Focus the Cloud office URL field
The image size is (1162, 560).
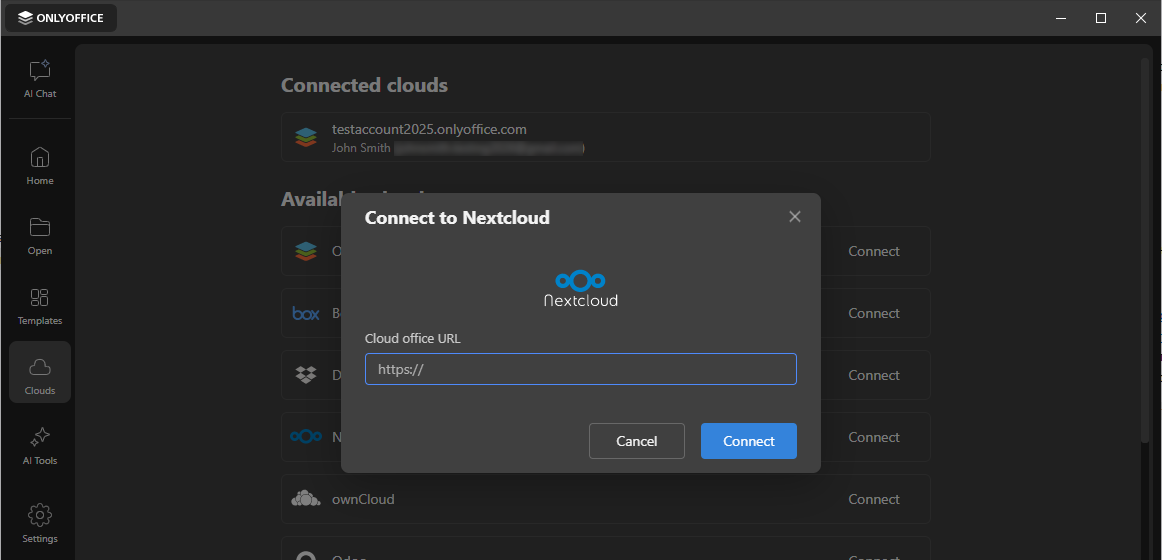tap(580, 369)
